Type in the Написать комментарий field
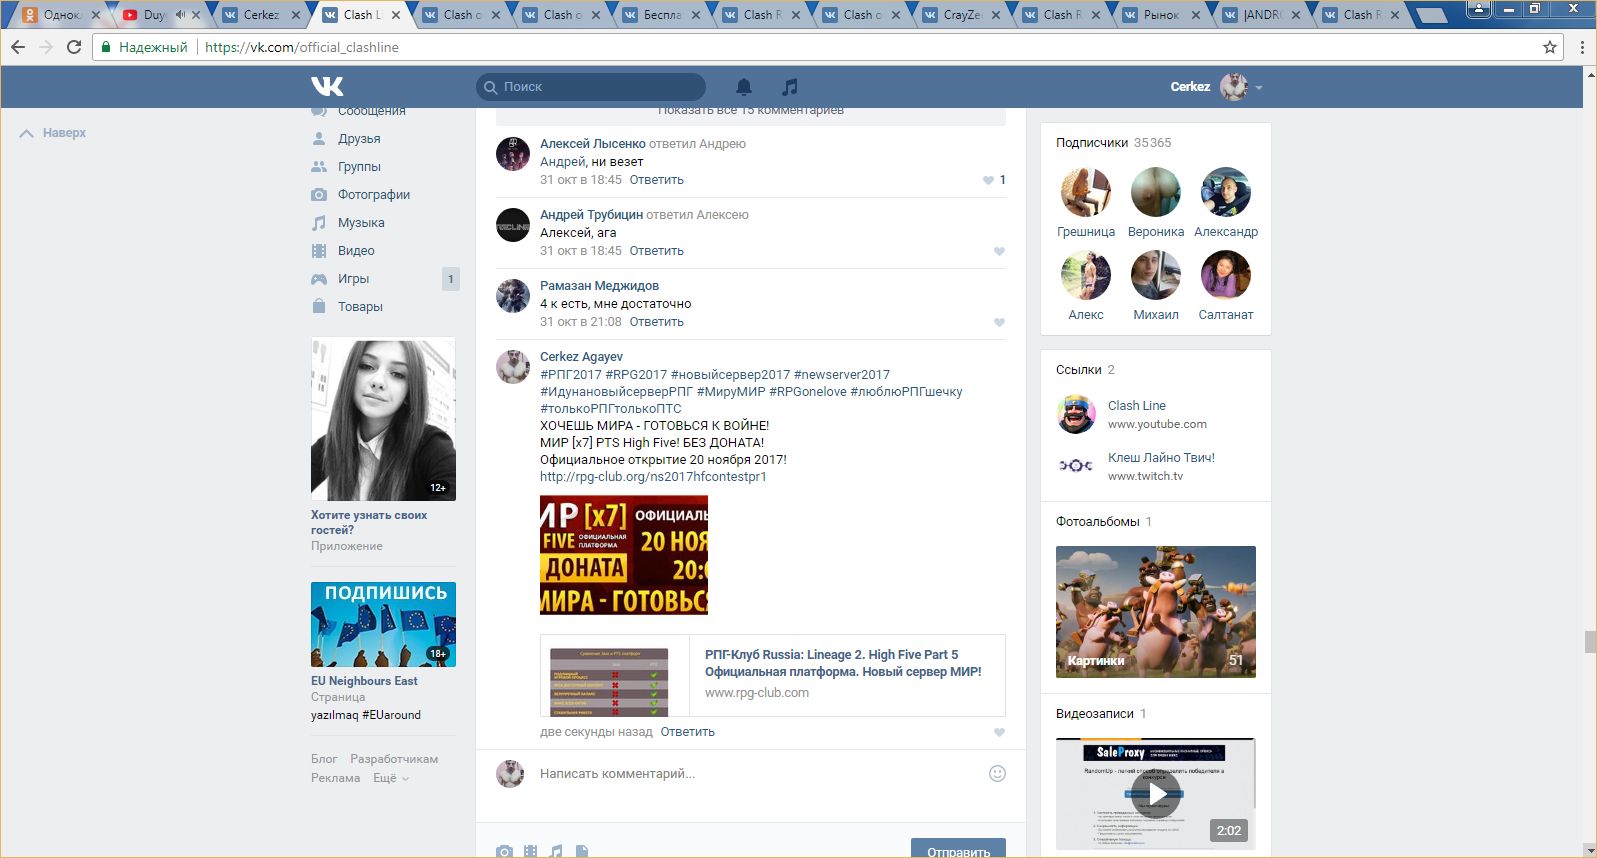Image resolution: width=1597 pixels, height=858 pixels. (x=750, y=773)
